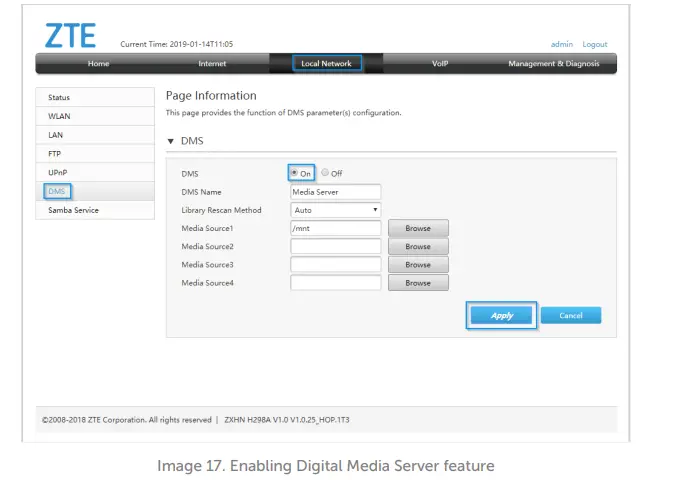
Task: Click the DMS Name field
Action: [336, 192]
